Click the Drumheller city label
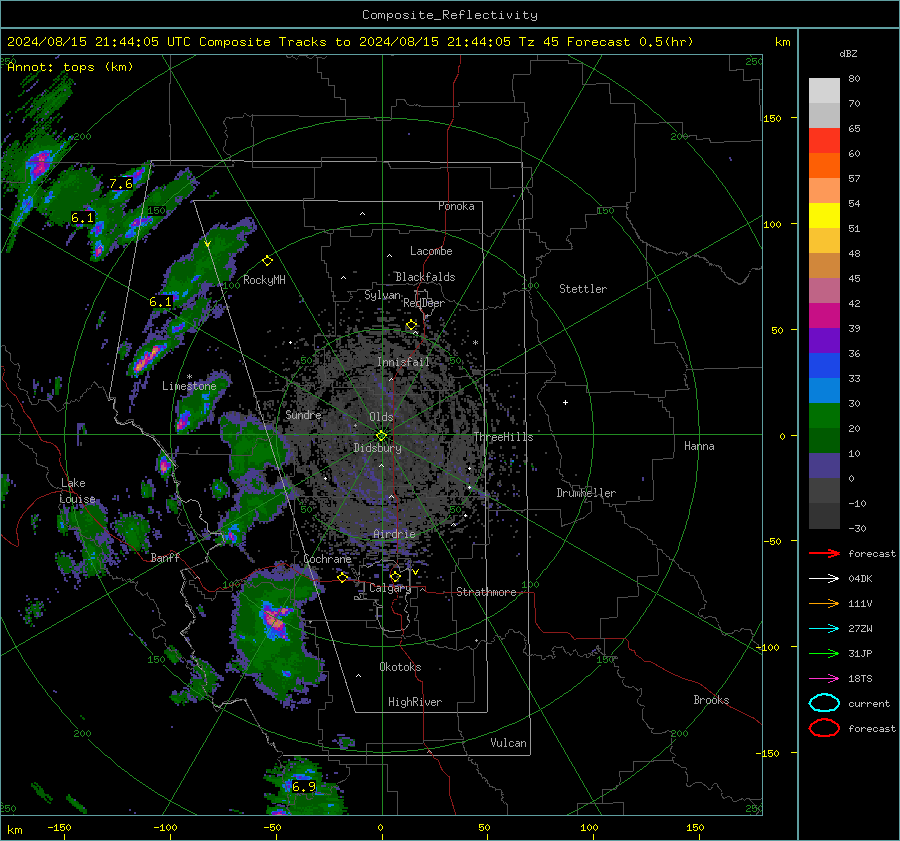Image resolution: width=900 pixels, height=841 pixels. point(586,493)
